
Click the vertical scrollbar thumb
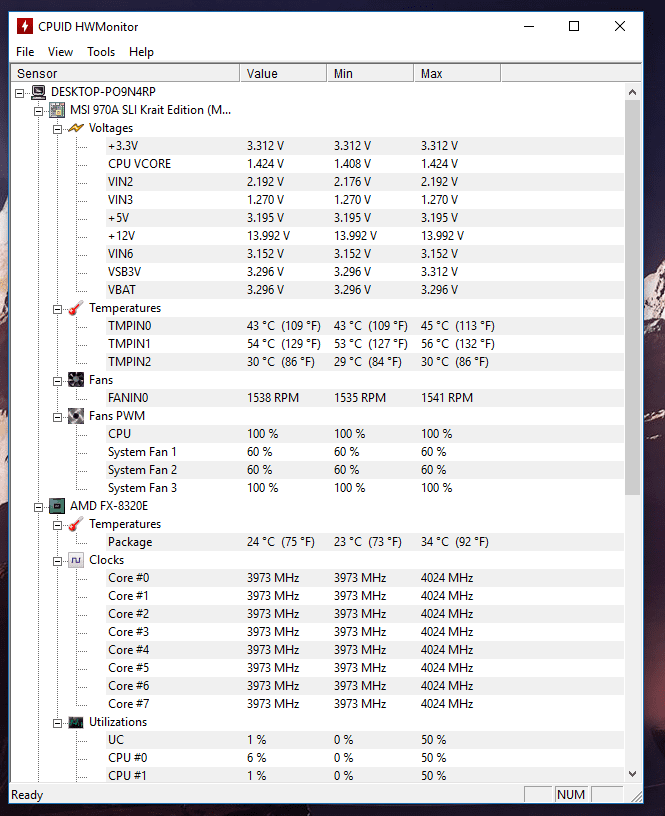pyautogui.click(x=632, y=298)
